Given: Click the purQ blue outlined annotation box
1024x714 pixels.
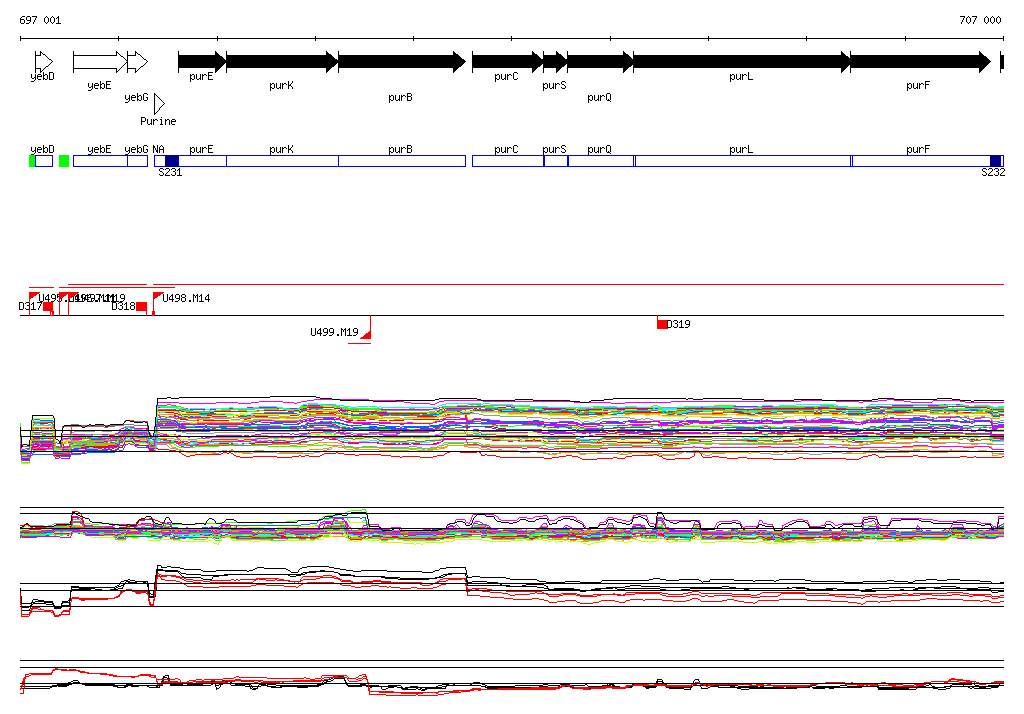Looking at the screenshot, I should [x=600, y=161].
